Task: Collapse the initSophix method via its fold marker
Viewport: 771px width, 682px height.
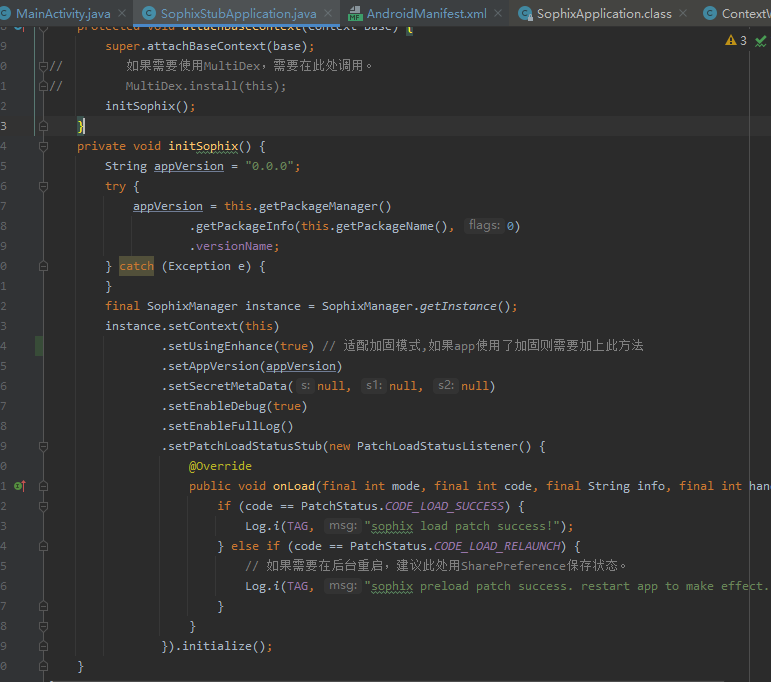Action: [x=43, y=146]
